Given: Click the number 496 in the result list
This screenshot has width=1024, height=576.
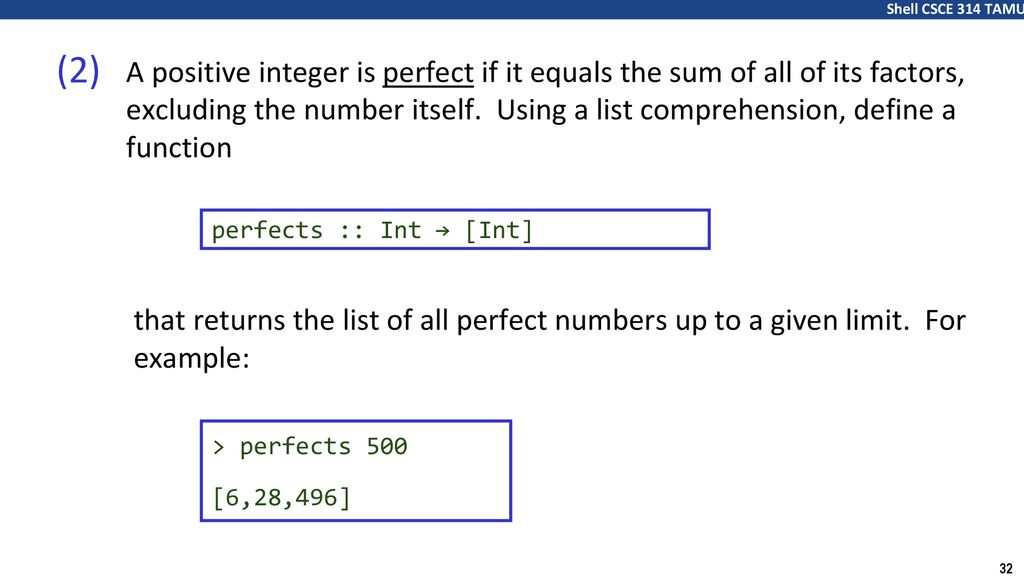Looking at the screenshot, I should pyautogui.click(x=316, y=498).
